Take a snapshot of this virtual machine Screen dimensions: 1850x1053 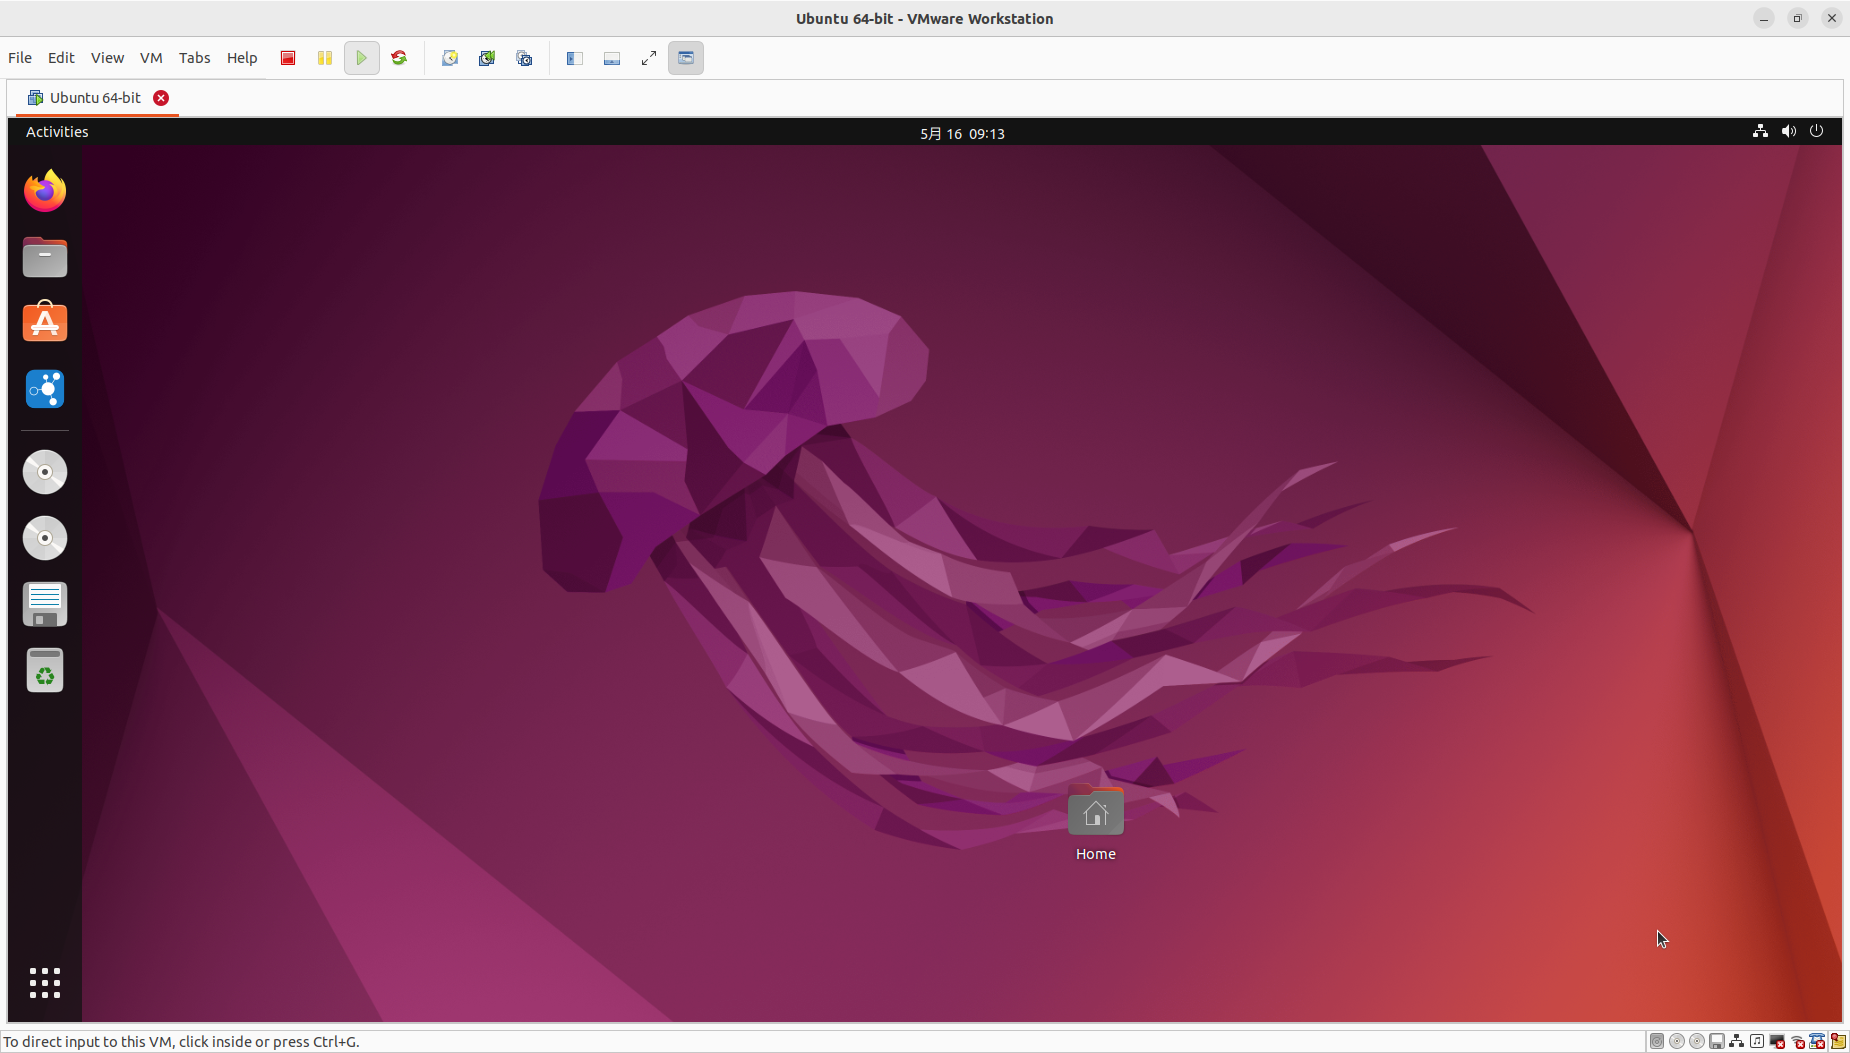(450, 58)
